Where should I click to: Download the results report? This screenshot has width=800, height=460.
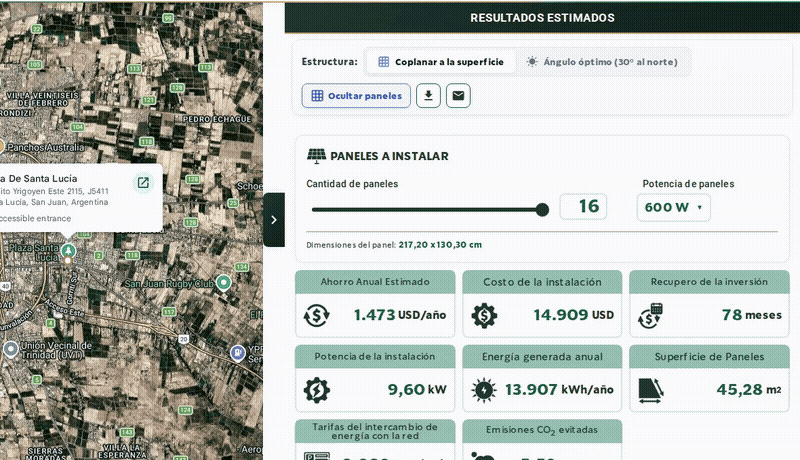click(x=429, y=96)
